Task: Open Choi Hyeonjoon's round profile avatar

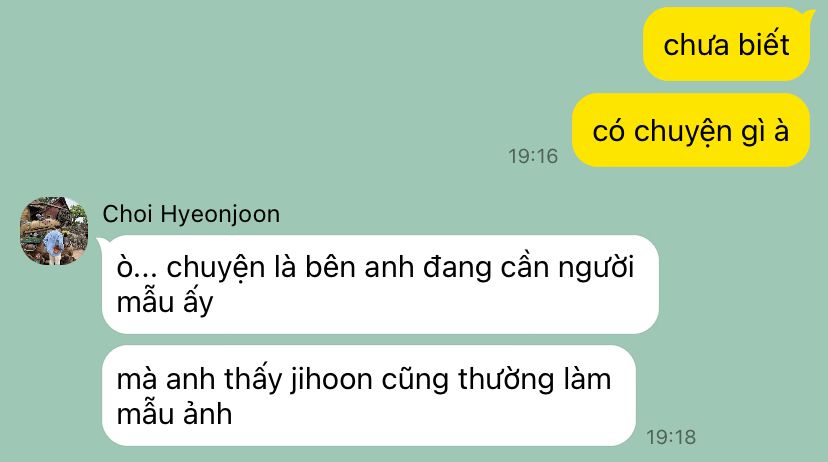Action: point(54,231)
